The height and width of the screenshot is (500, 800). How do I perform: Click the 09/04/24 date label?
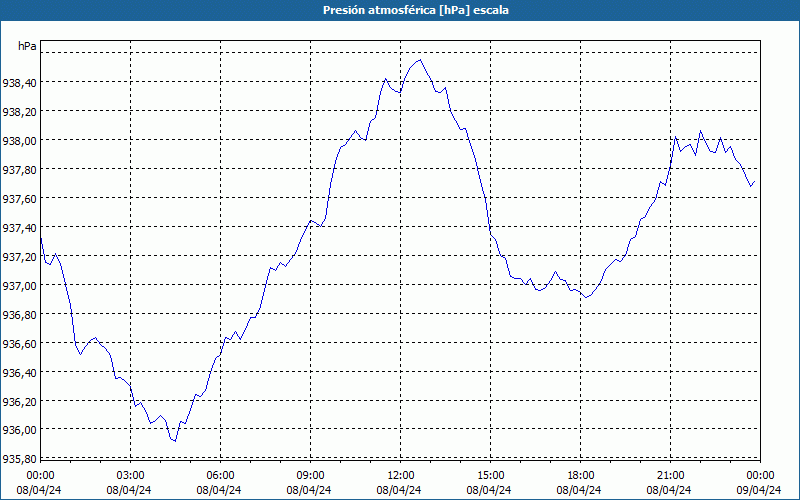point(759,490)
